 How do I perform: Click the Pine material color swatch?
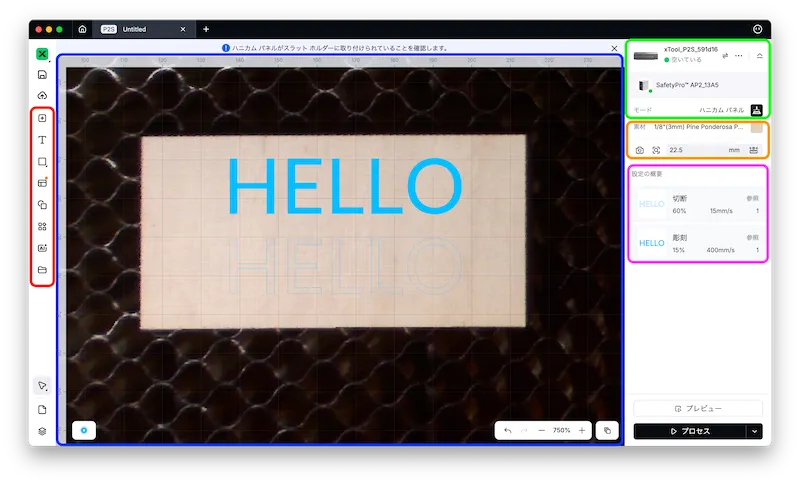756,128
